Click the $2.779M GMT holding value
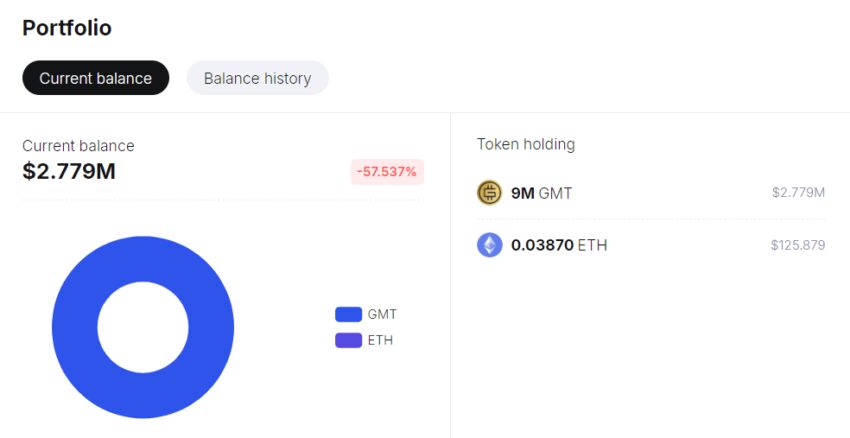850x438 pixels. tap(798, 192)
